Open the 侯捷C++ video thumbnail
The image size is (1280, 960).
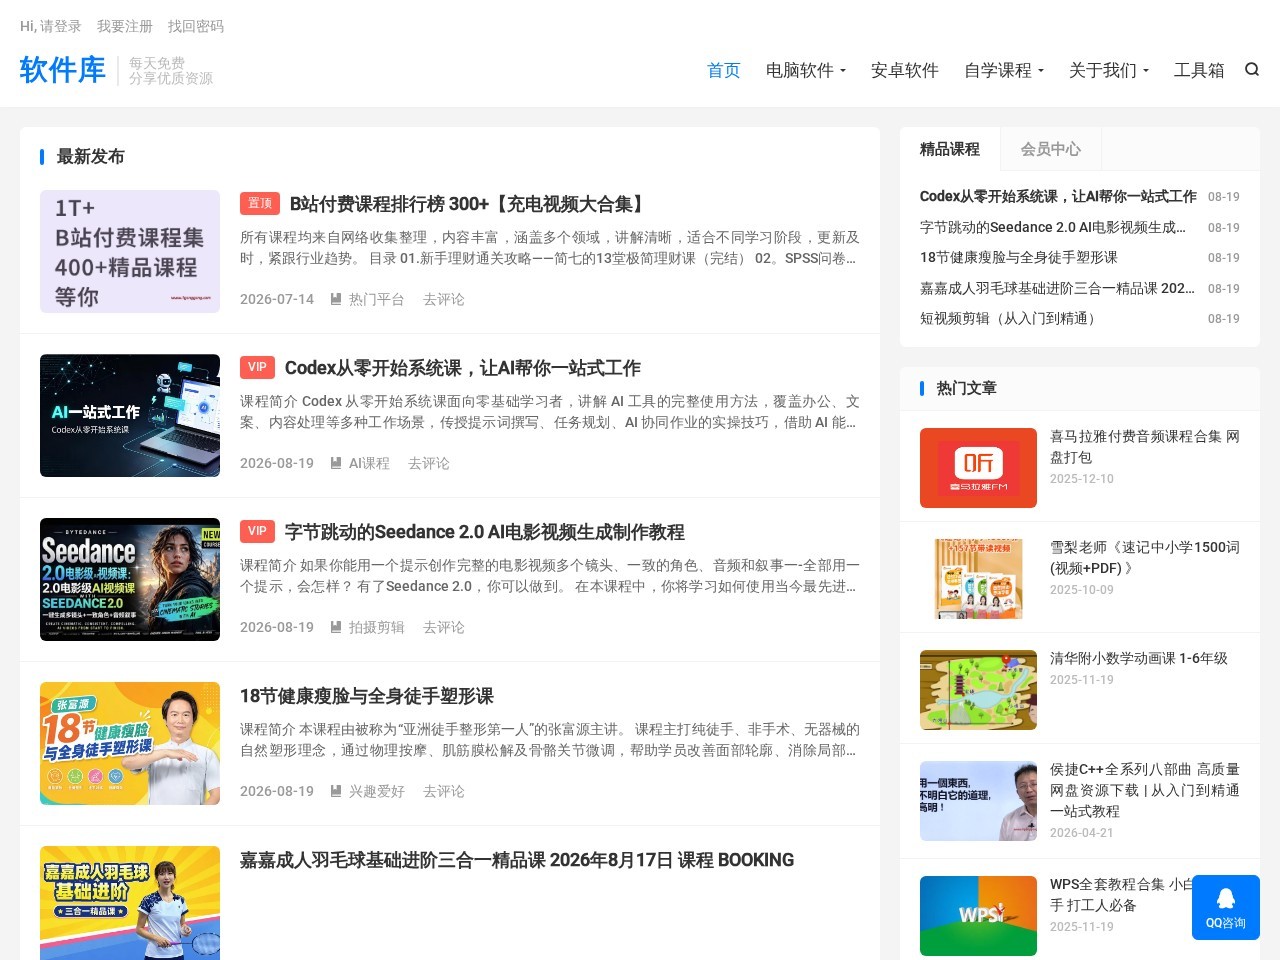[x=978, y=801]
